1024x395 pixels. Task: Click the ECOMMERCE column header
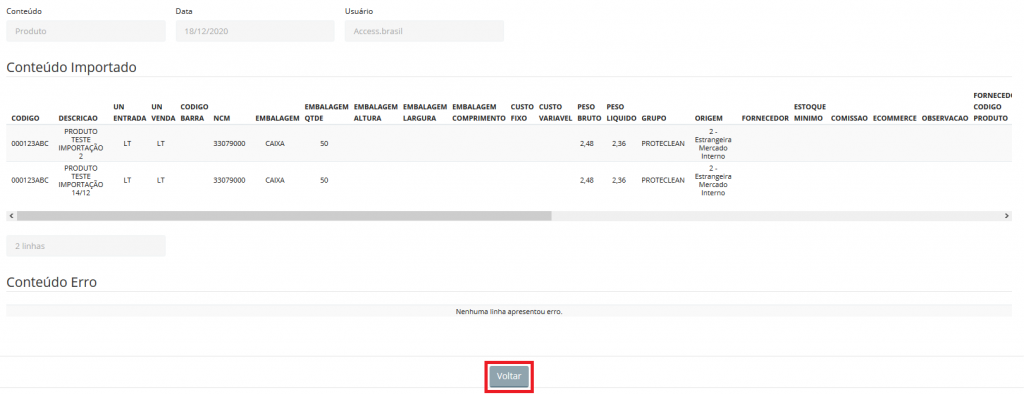click(x=895, y=118)
